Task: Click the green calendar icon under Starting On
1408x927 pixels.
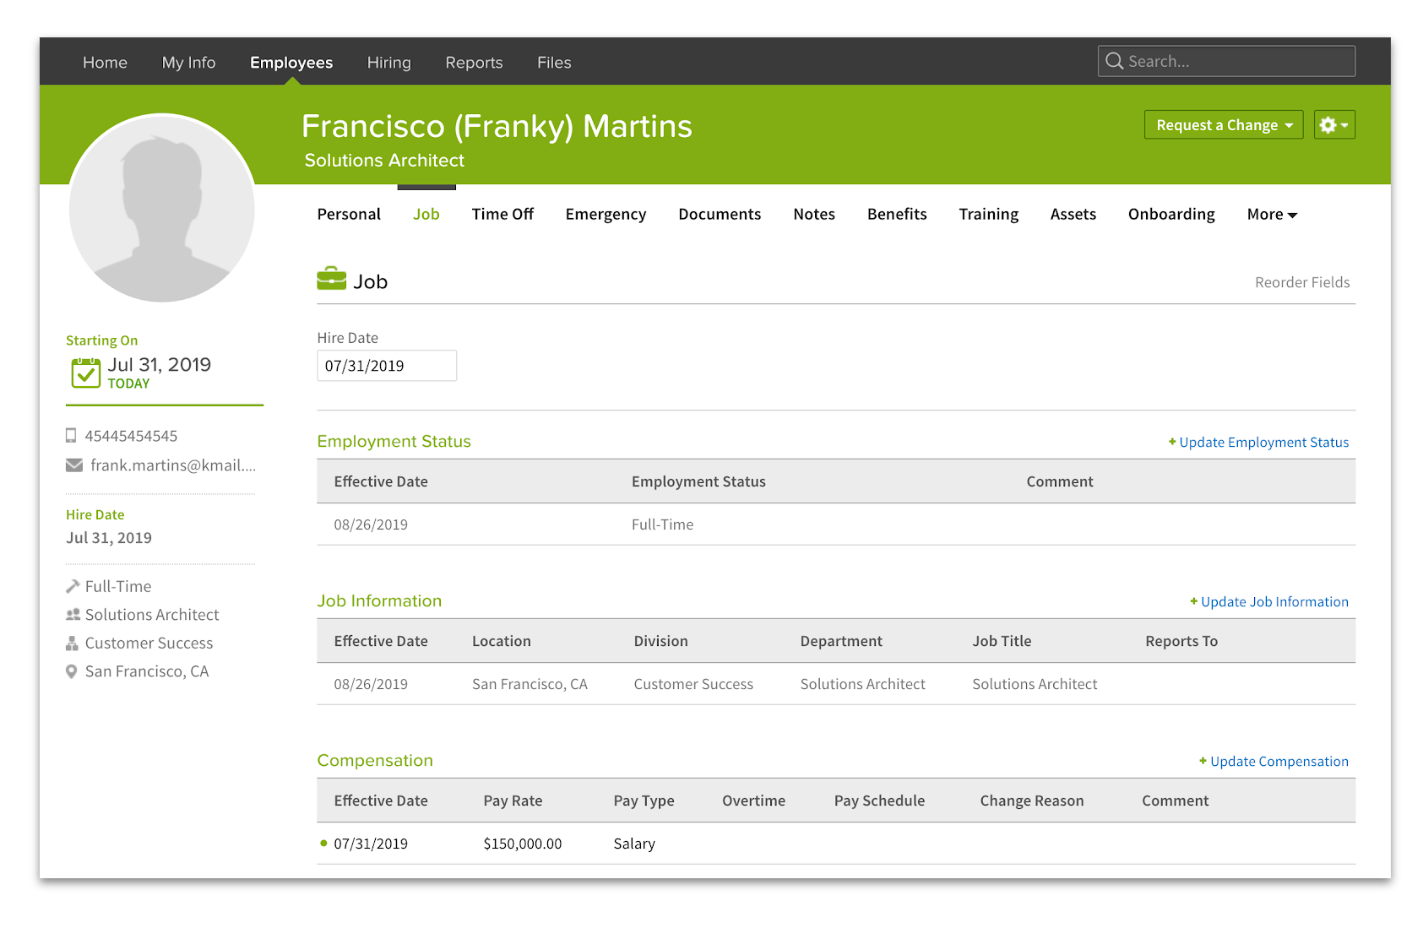Action: [x=85, y=372]
